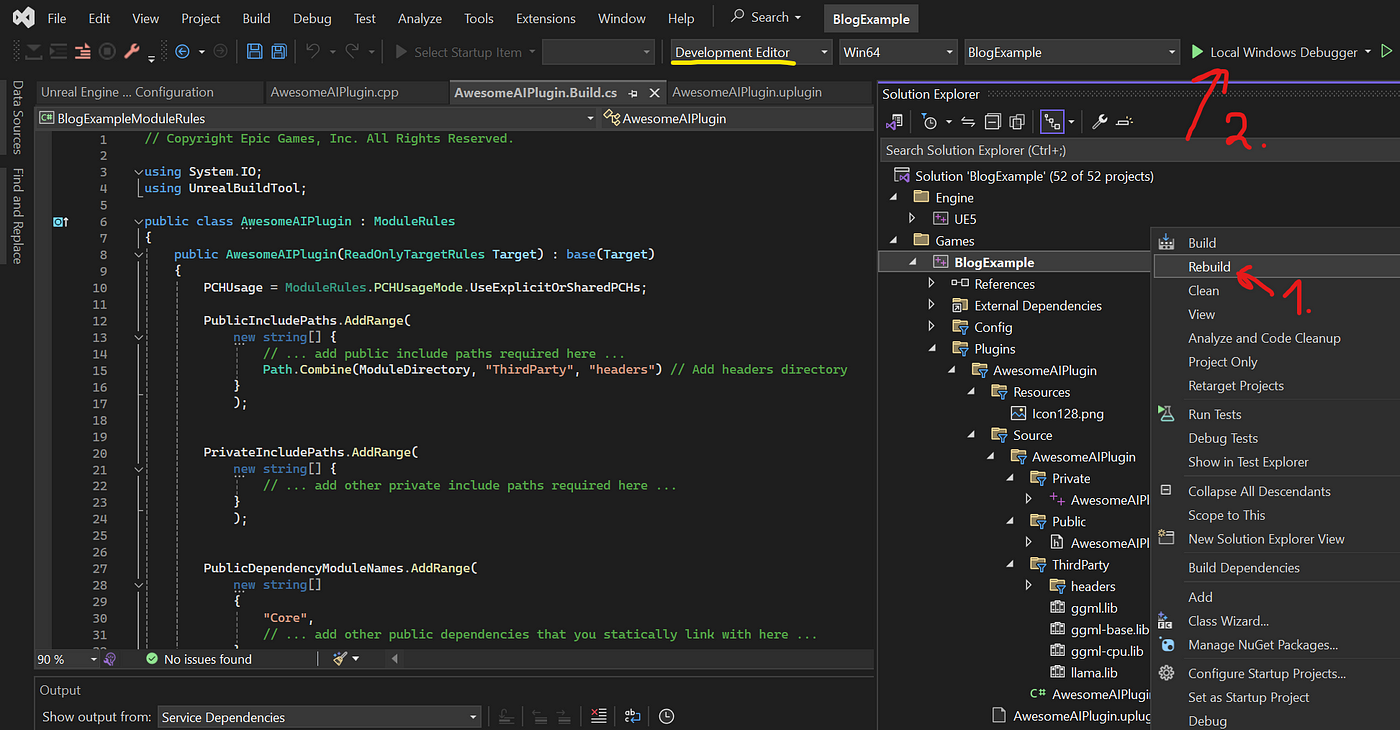Image resolution: width=1400 pixels, height=730 pixels.
Task: Click the Visual Studio logo icon
Action: pyautogui.click(x=23, y=18)
